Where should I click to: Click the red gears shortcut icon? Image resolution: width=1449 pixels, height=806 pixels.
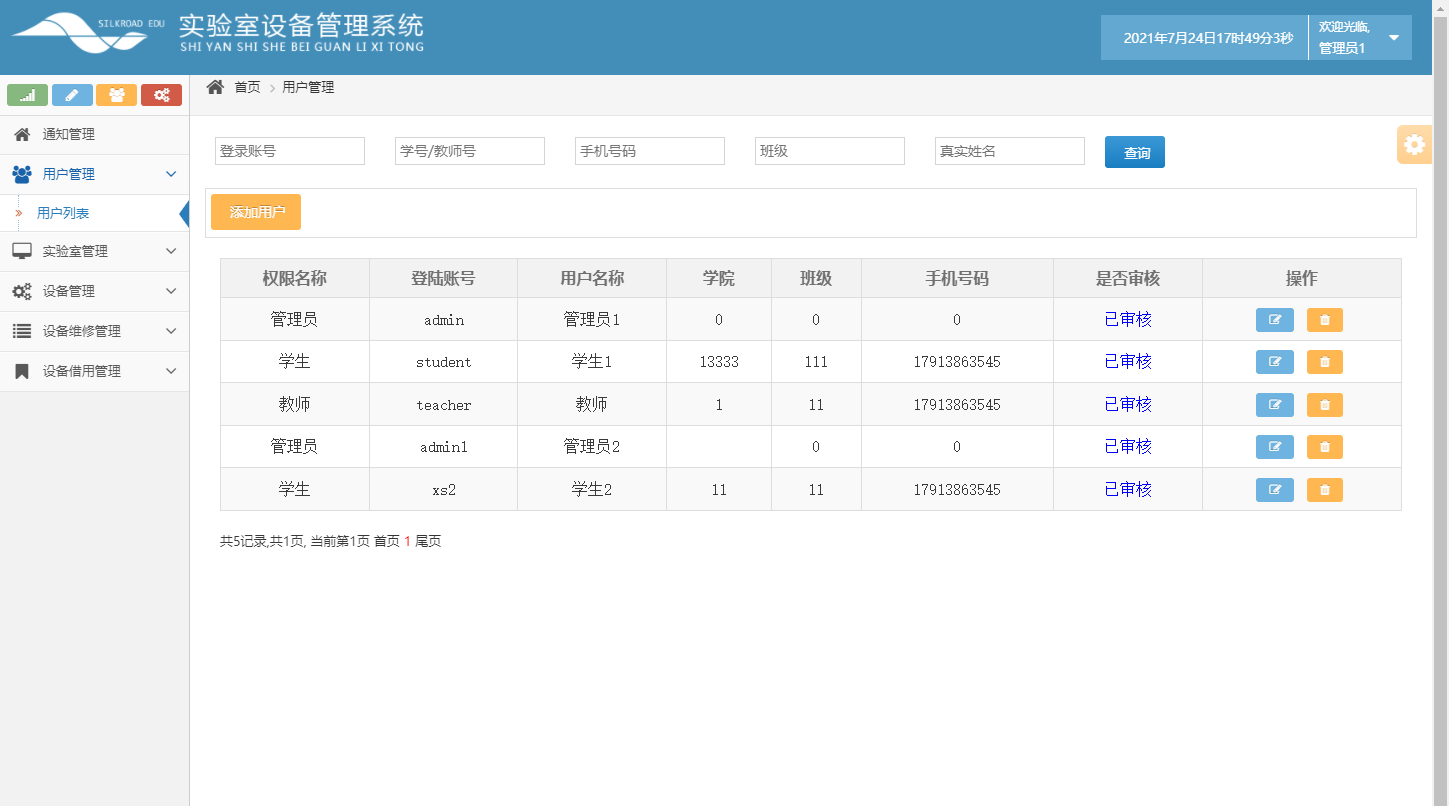point(161,94)
